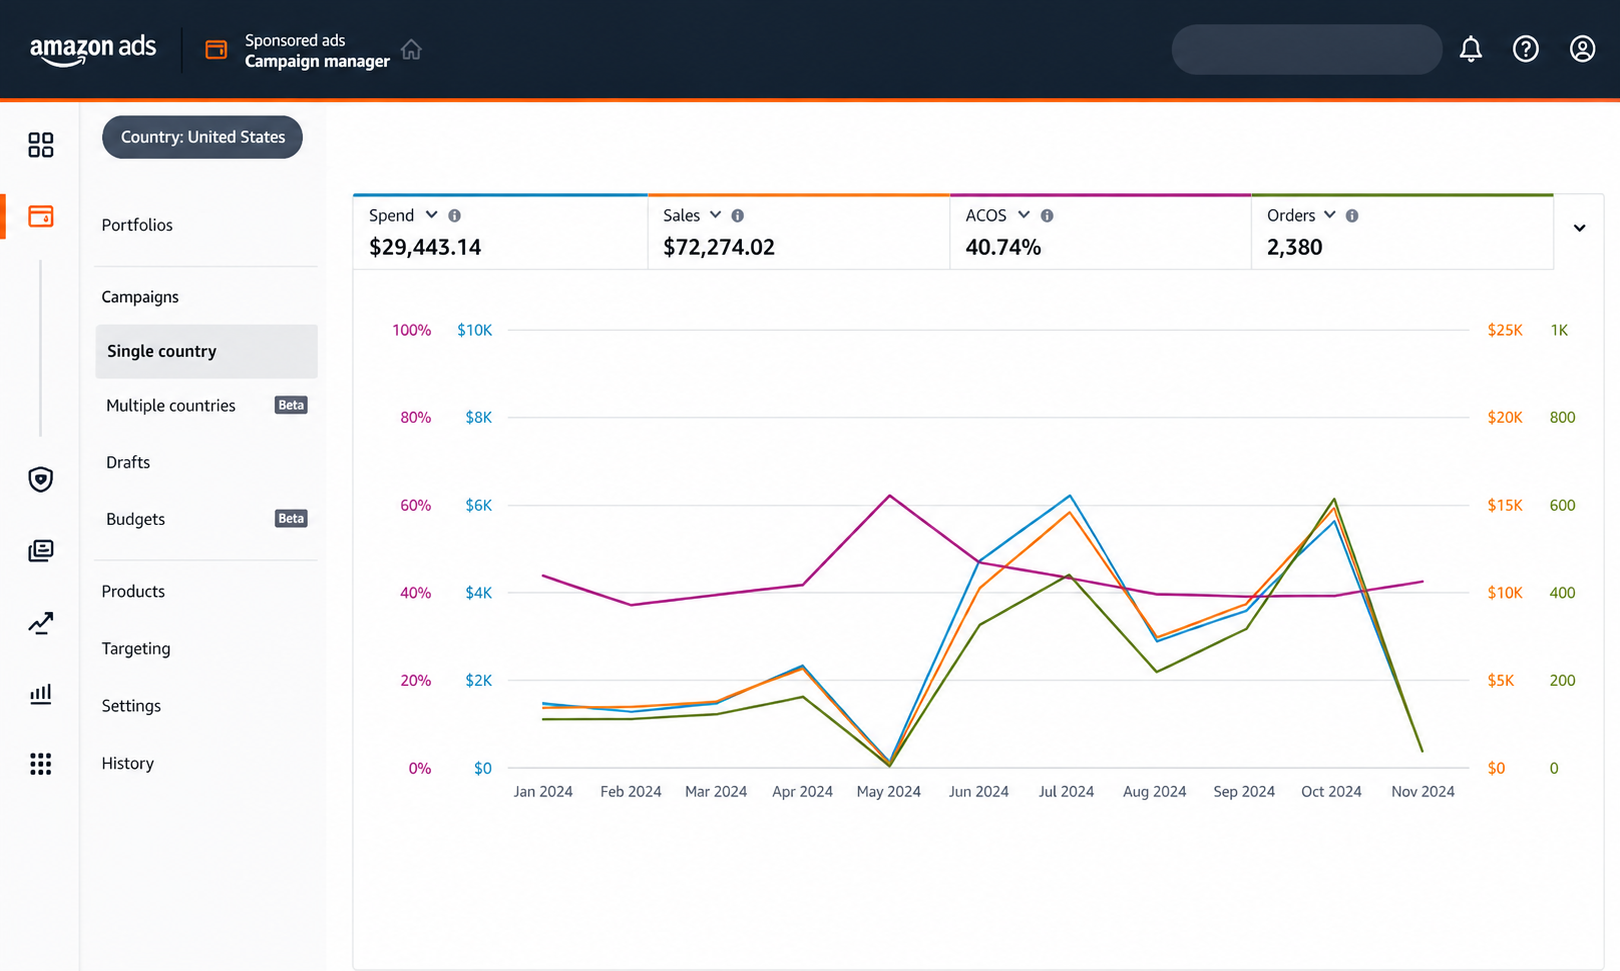Open the notifications bell

coord(1470,49)
